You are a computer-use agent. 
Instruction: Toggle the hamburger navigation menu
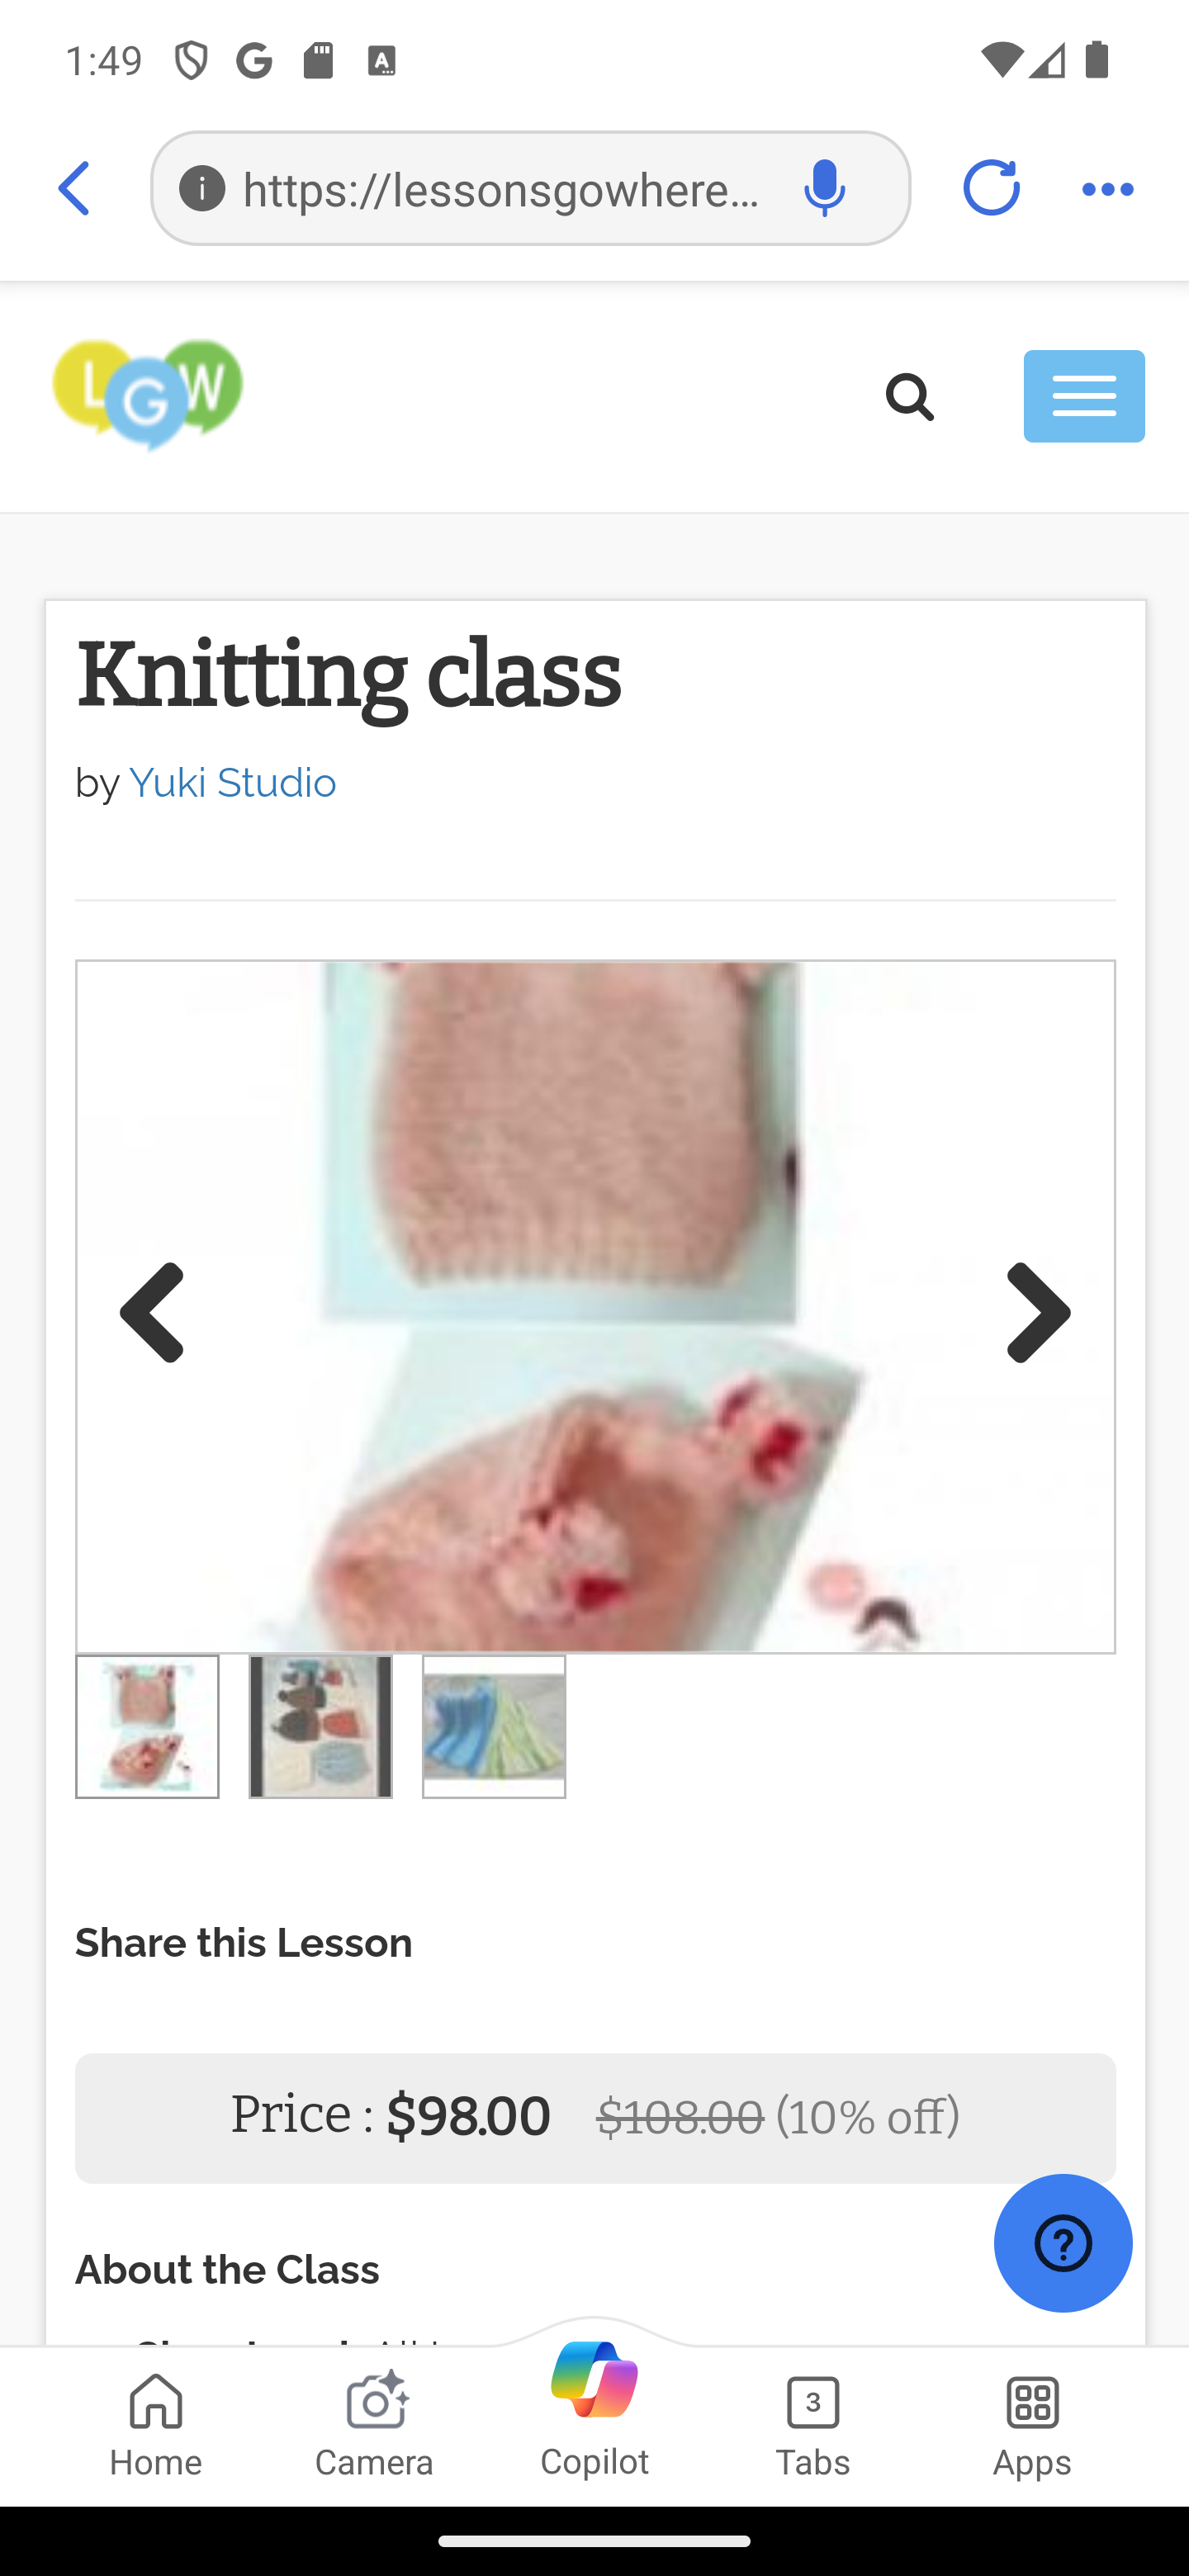(1084, 396)
